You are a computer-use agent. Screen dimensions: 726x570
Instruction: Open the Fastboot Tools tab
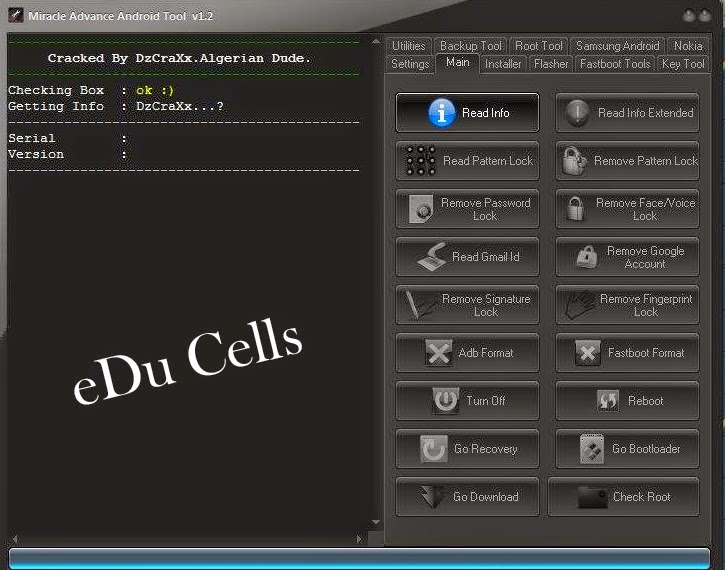(x=615, y=63)
